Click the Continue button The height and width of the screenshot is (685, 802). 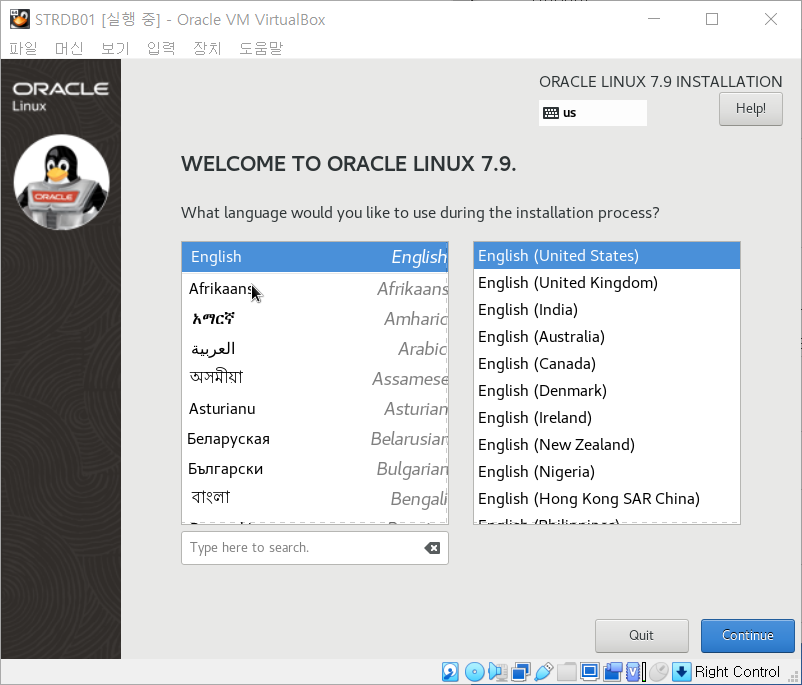(x=747, y=635)
